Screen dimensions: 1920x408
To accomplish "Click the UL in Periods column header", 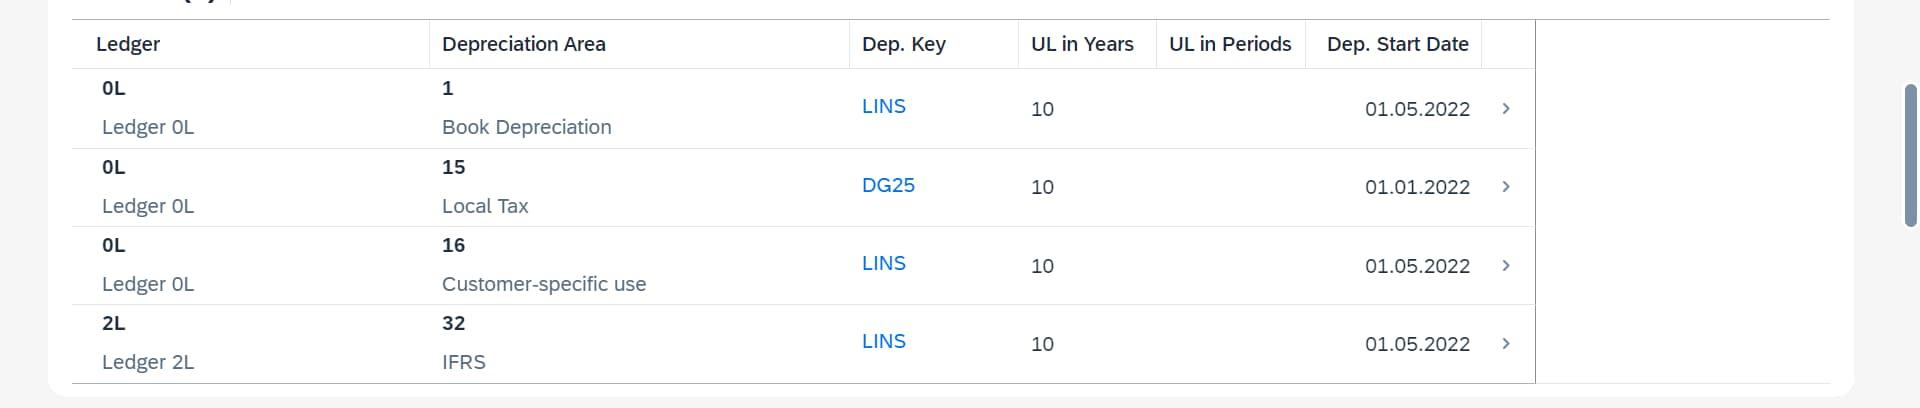I will pos(1230,44).
